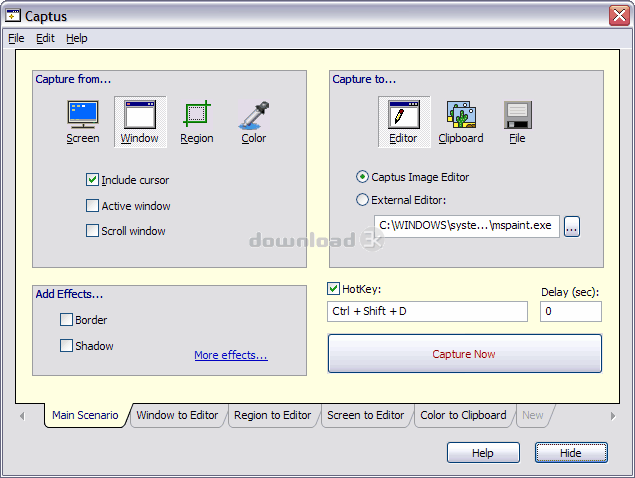Click the HotKey field showing Ctrl + Shift + D

pyautogui.click(x=427, y=311)
